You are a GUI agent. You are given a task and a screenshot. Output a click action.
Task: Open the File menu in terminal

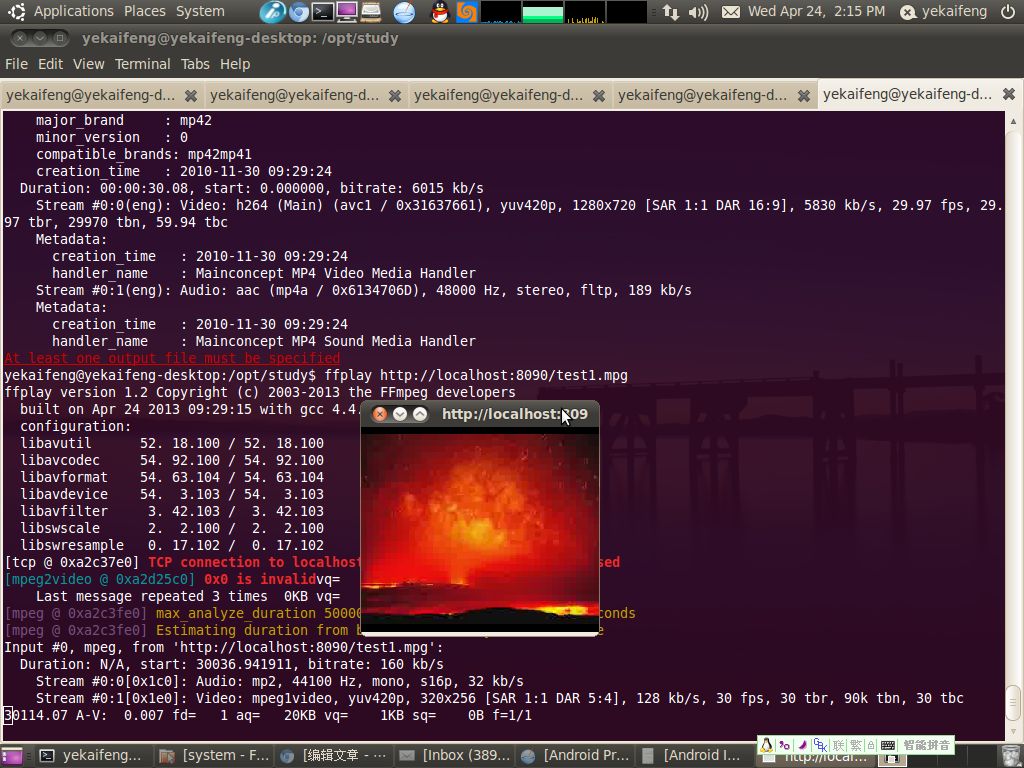pos(16,64)
